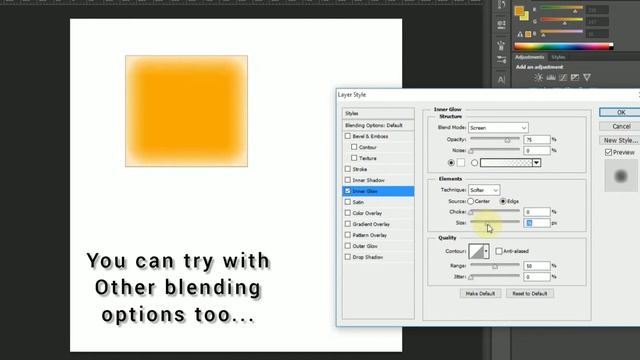Select the Styles row in Layer Style list
This screenshot has height=360, width=640.
[378, 113]
